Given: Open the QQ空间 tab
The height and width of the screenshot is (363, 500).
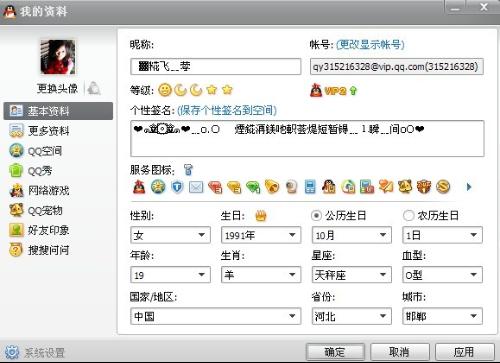Looking at the screenshot, I should [58, 151].
